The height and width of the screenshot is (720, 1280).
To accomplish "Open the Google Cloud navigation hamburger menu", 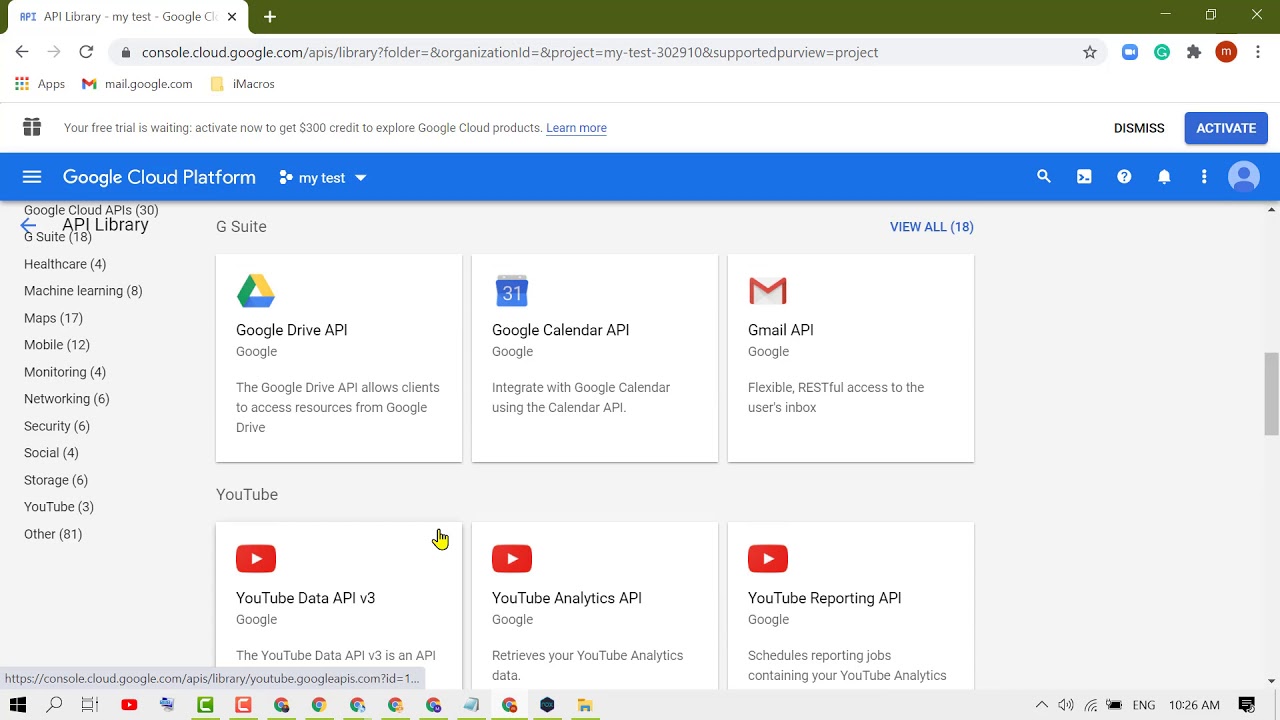I will pyautogui.click(x=32, y=177).
